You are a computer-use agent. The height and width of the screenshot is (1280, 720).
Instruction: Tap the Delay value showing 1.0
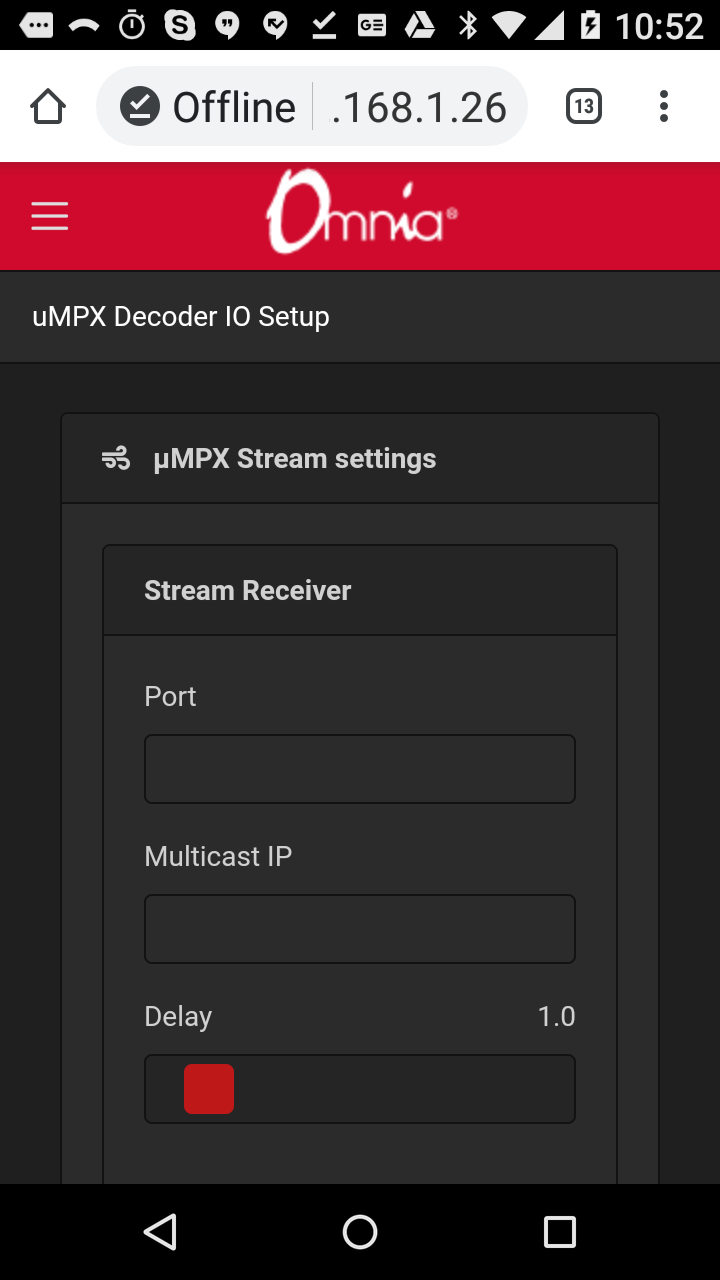[x=557, y=1016]
